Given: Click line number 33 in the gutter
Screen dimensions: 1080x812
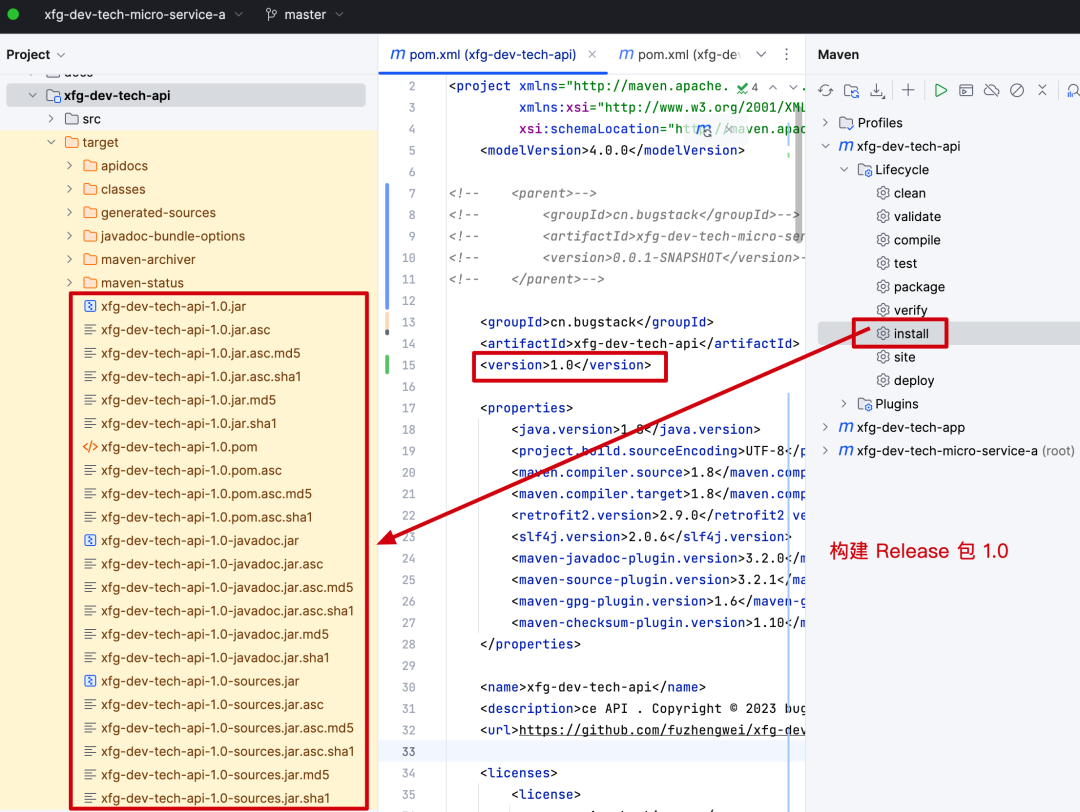Looking at the screenshot, I should (x=408, y=751).
